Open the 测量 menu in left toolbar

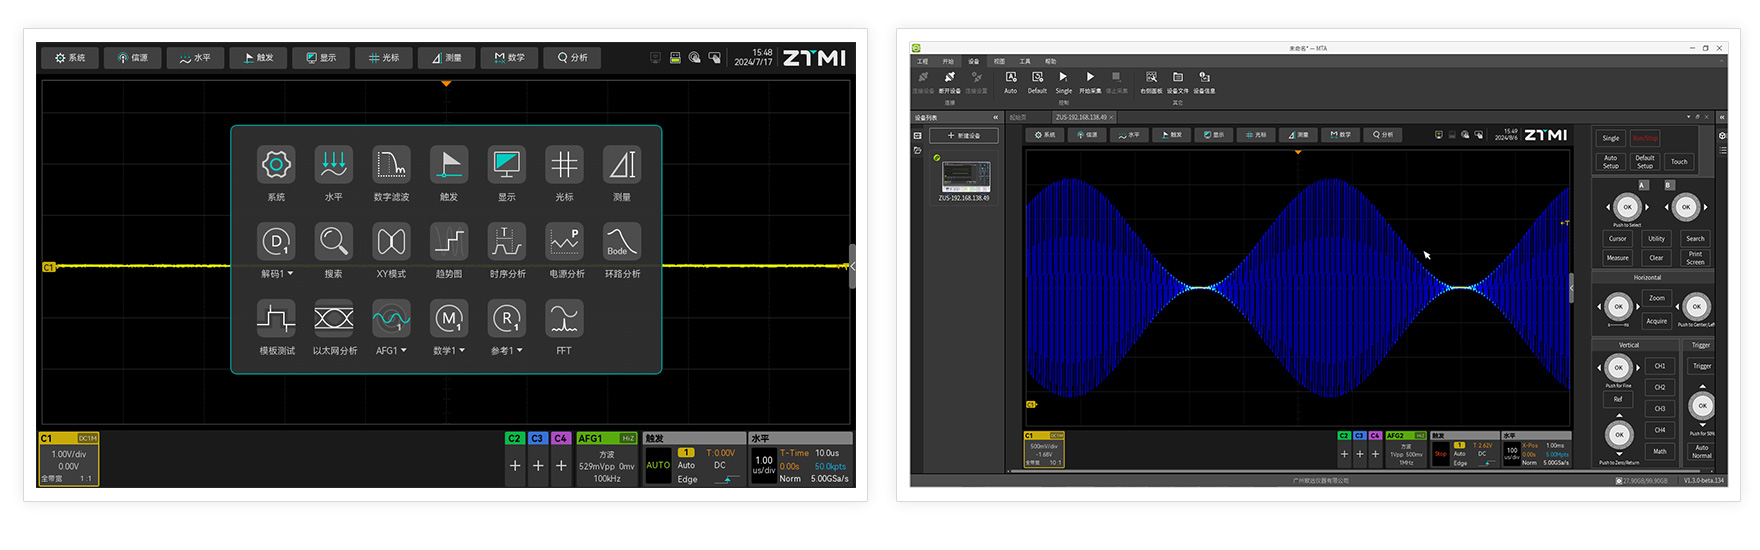(x=446, y=58)
